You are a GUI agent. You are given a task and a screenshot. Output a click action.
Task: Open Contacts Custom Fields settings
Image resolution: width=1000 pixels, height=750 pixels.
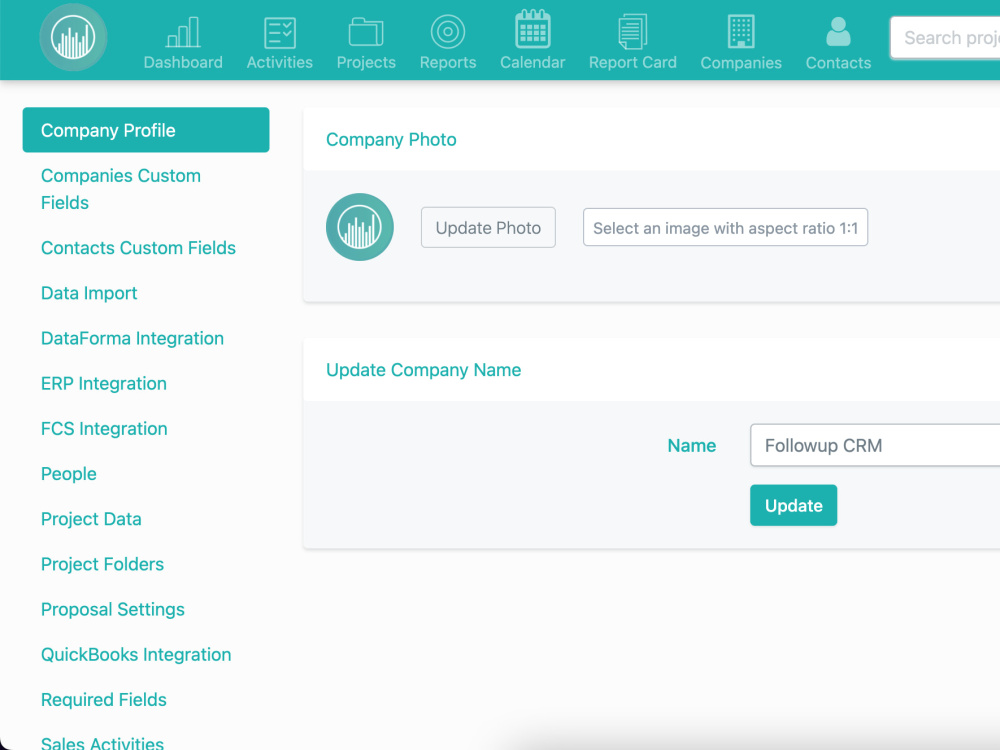click(138, 248)
